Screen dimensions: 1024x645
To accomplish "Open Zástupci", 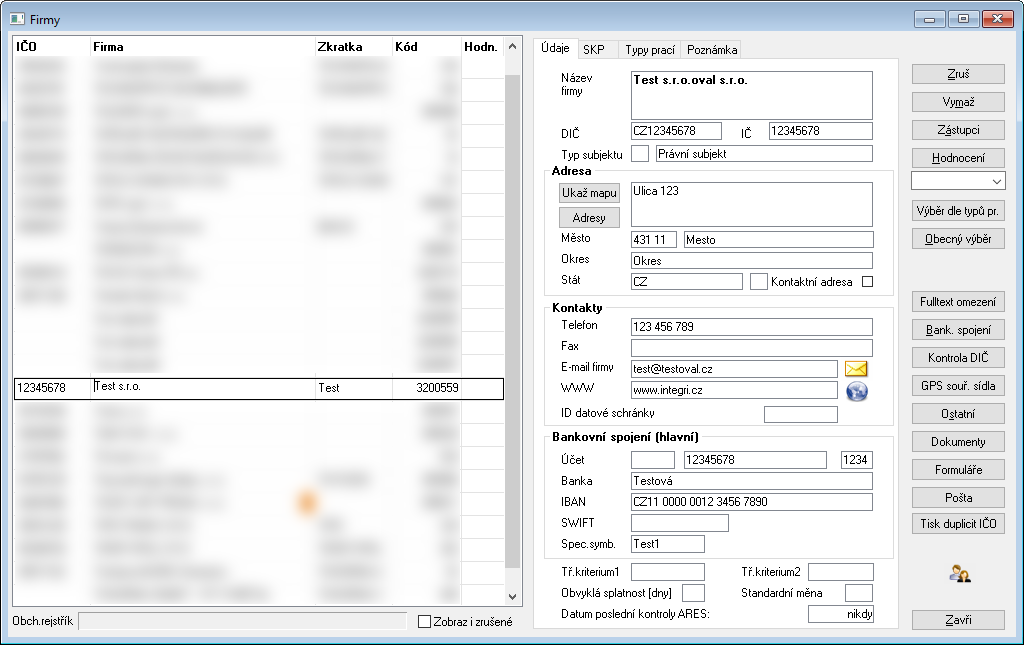I will 958,130.
